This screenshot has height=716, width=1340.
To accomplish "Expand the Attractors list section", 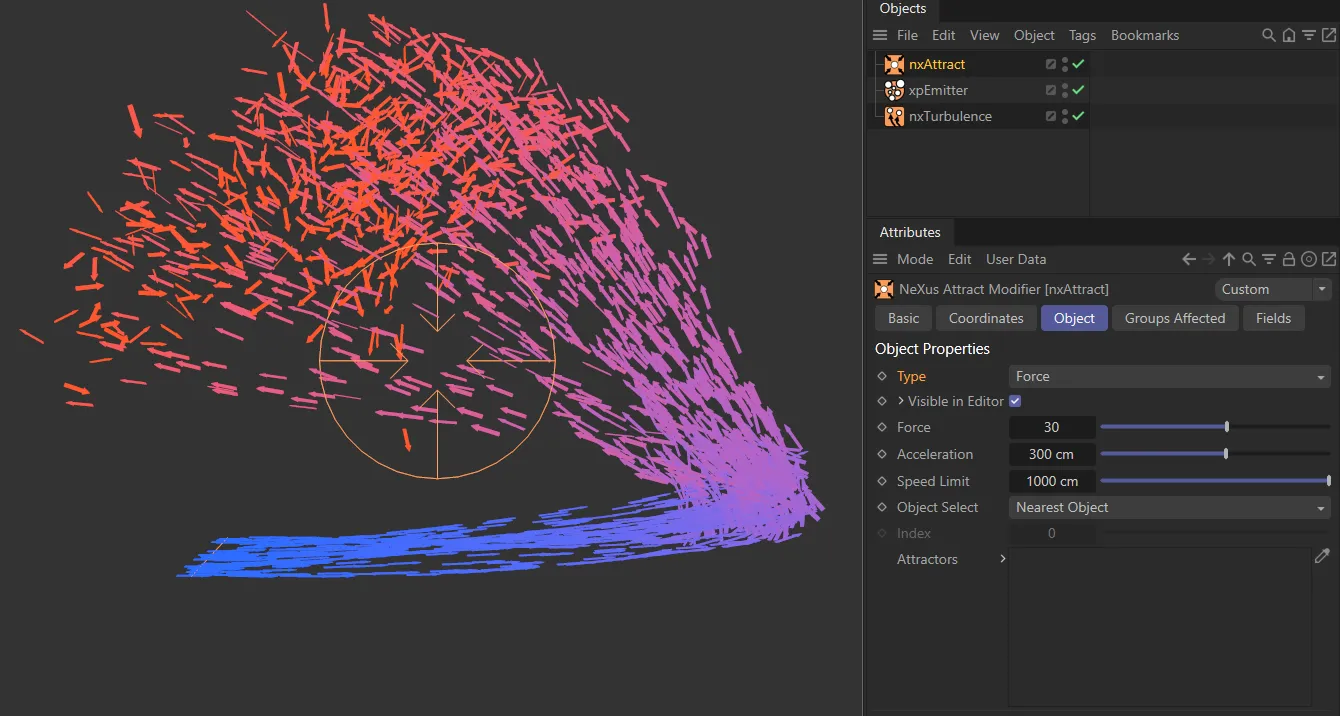I will pyautogui.click(x=1003, y=559).
